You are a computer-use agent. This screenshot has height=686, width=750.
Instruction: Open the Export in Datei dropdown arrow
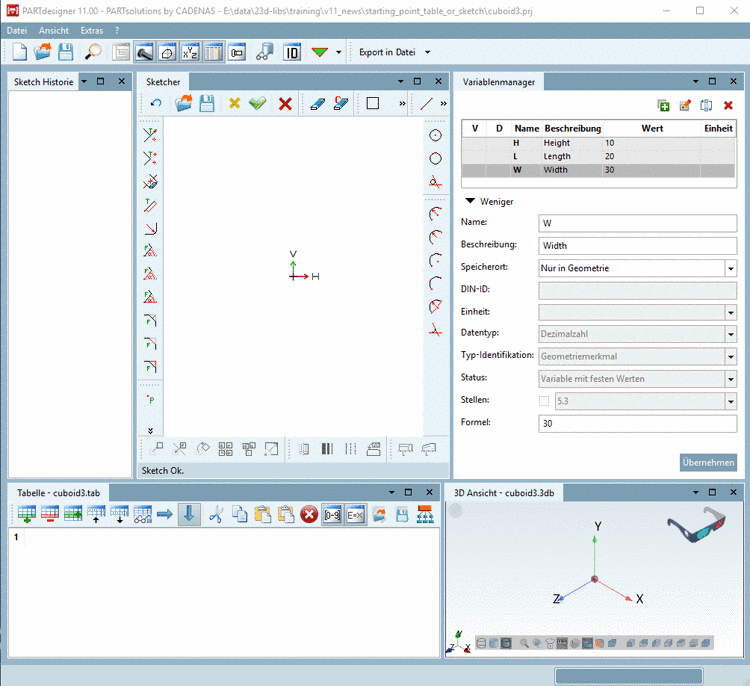pos(428,52)
